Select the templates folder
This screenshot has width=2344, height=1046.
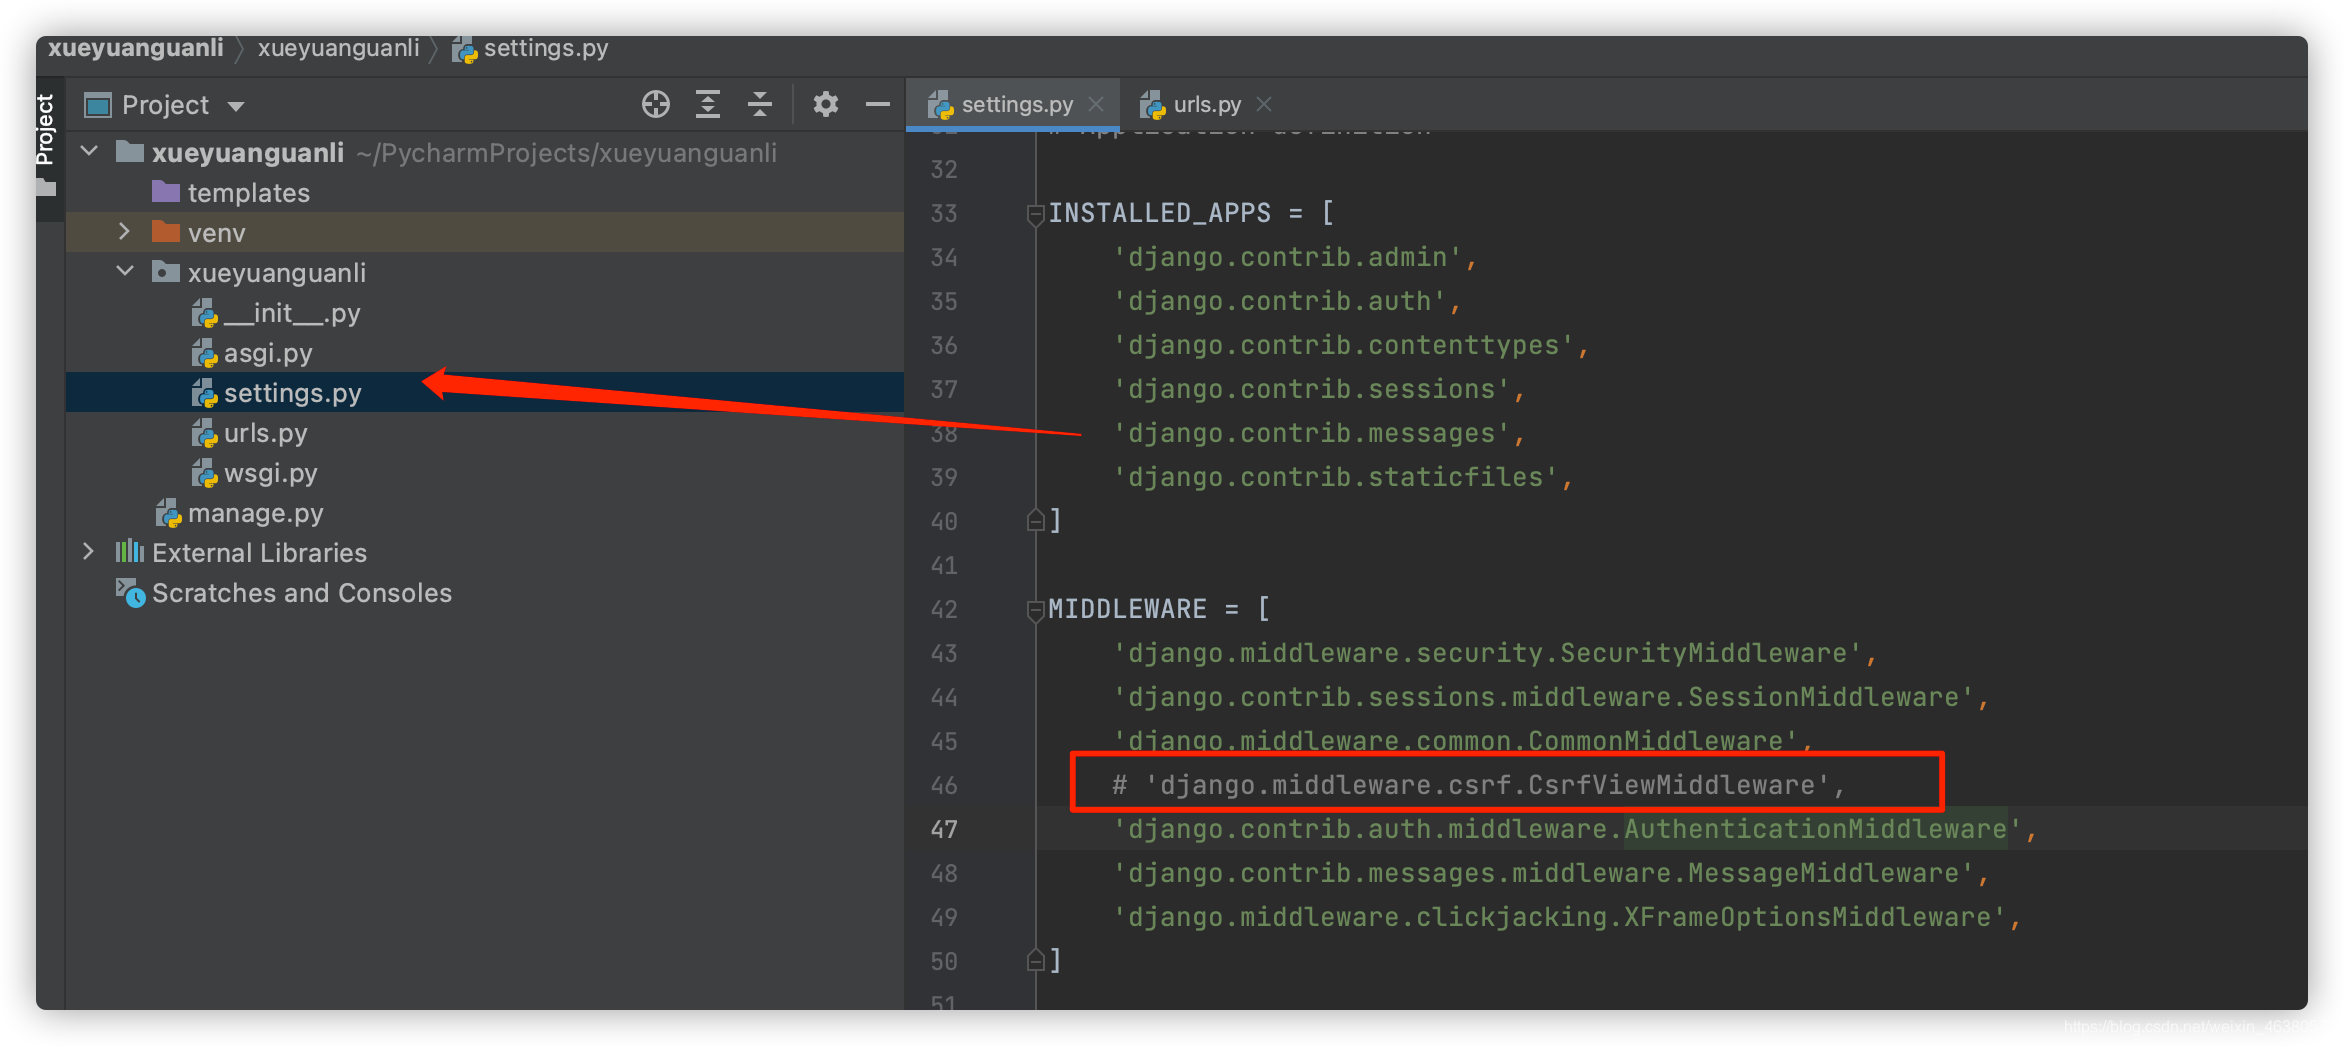pyautogui.click(x=248, y=193)
